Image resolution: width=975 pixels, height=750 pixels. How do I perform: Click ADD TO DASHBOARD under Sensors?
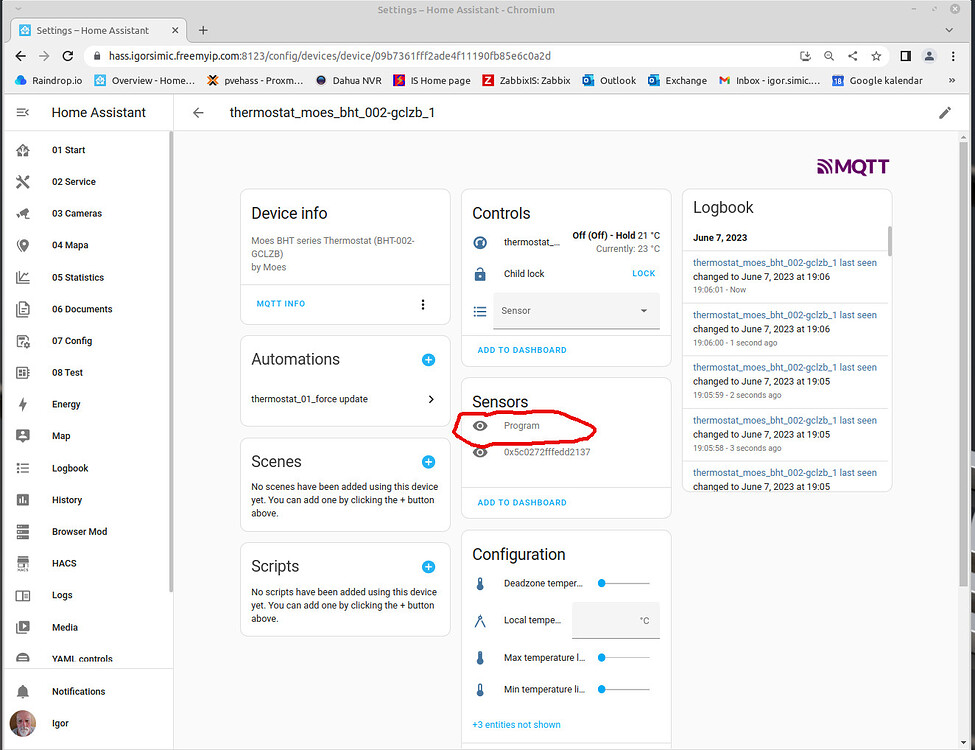(x=522, y=502)
